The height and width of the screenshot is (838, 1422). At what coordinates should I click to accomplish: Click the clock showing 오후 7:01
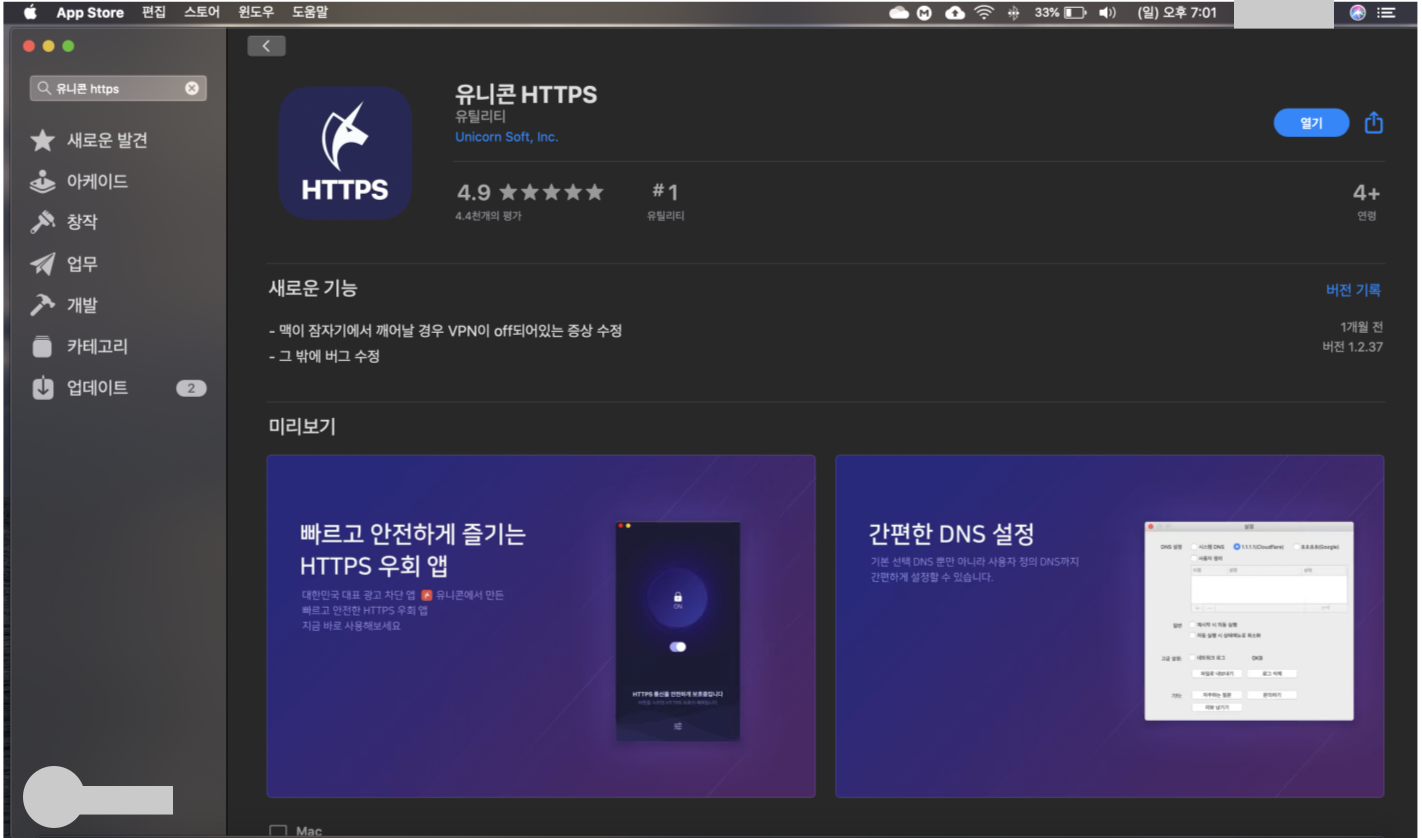(1177, 13)
